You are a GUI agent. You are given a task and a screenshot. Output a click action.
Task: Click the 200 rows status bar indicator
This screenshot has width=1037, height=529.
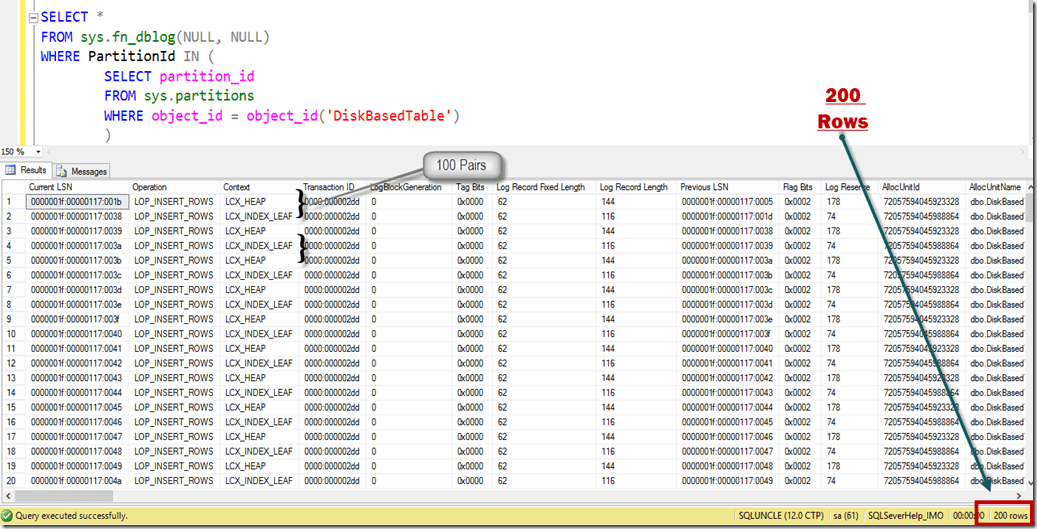1009,515
